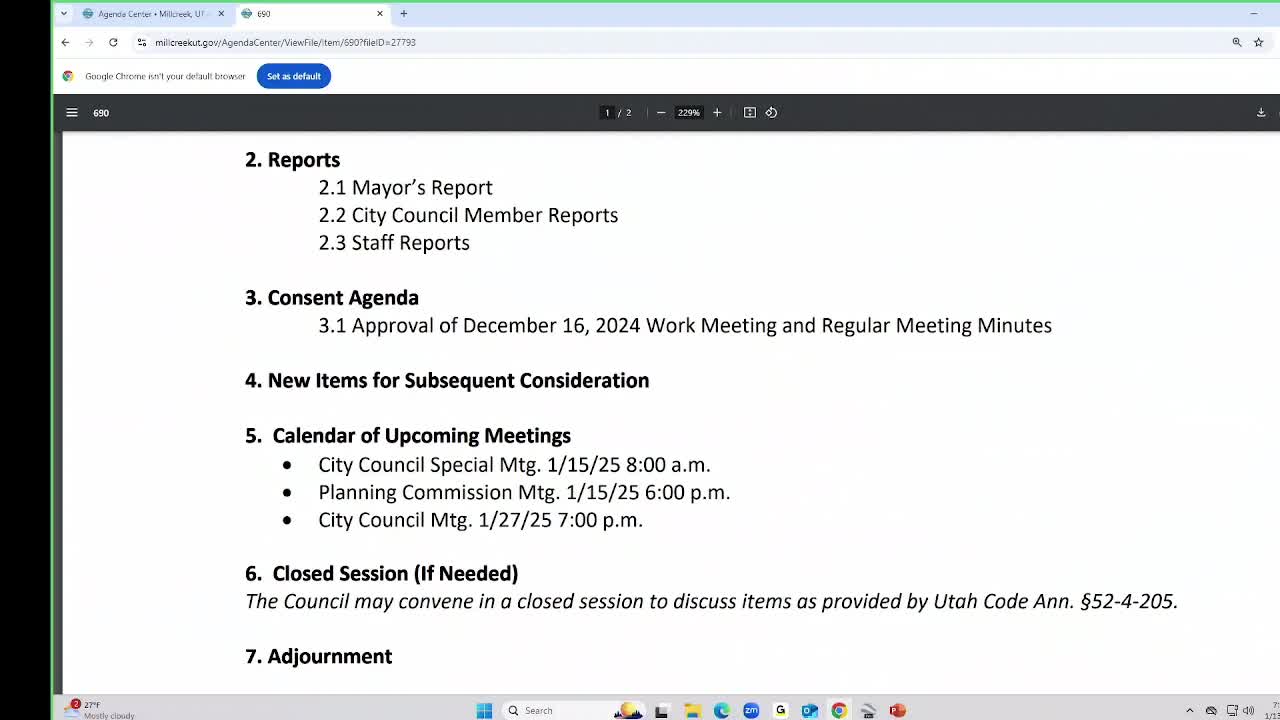
Task: Zoom out the PDF with minus button
Action: pyautogui.click(x=661, y=113)
